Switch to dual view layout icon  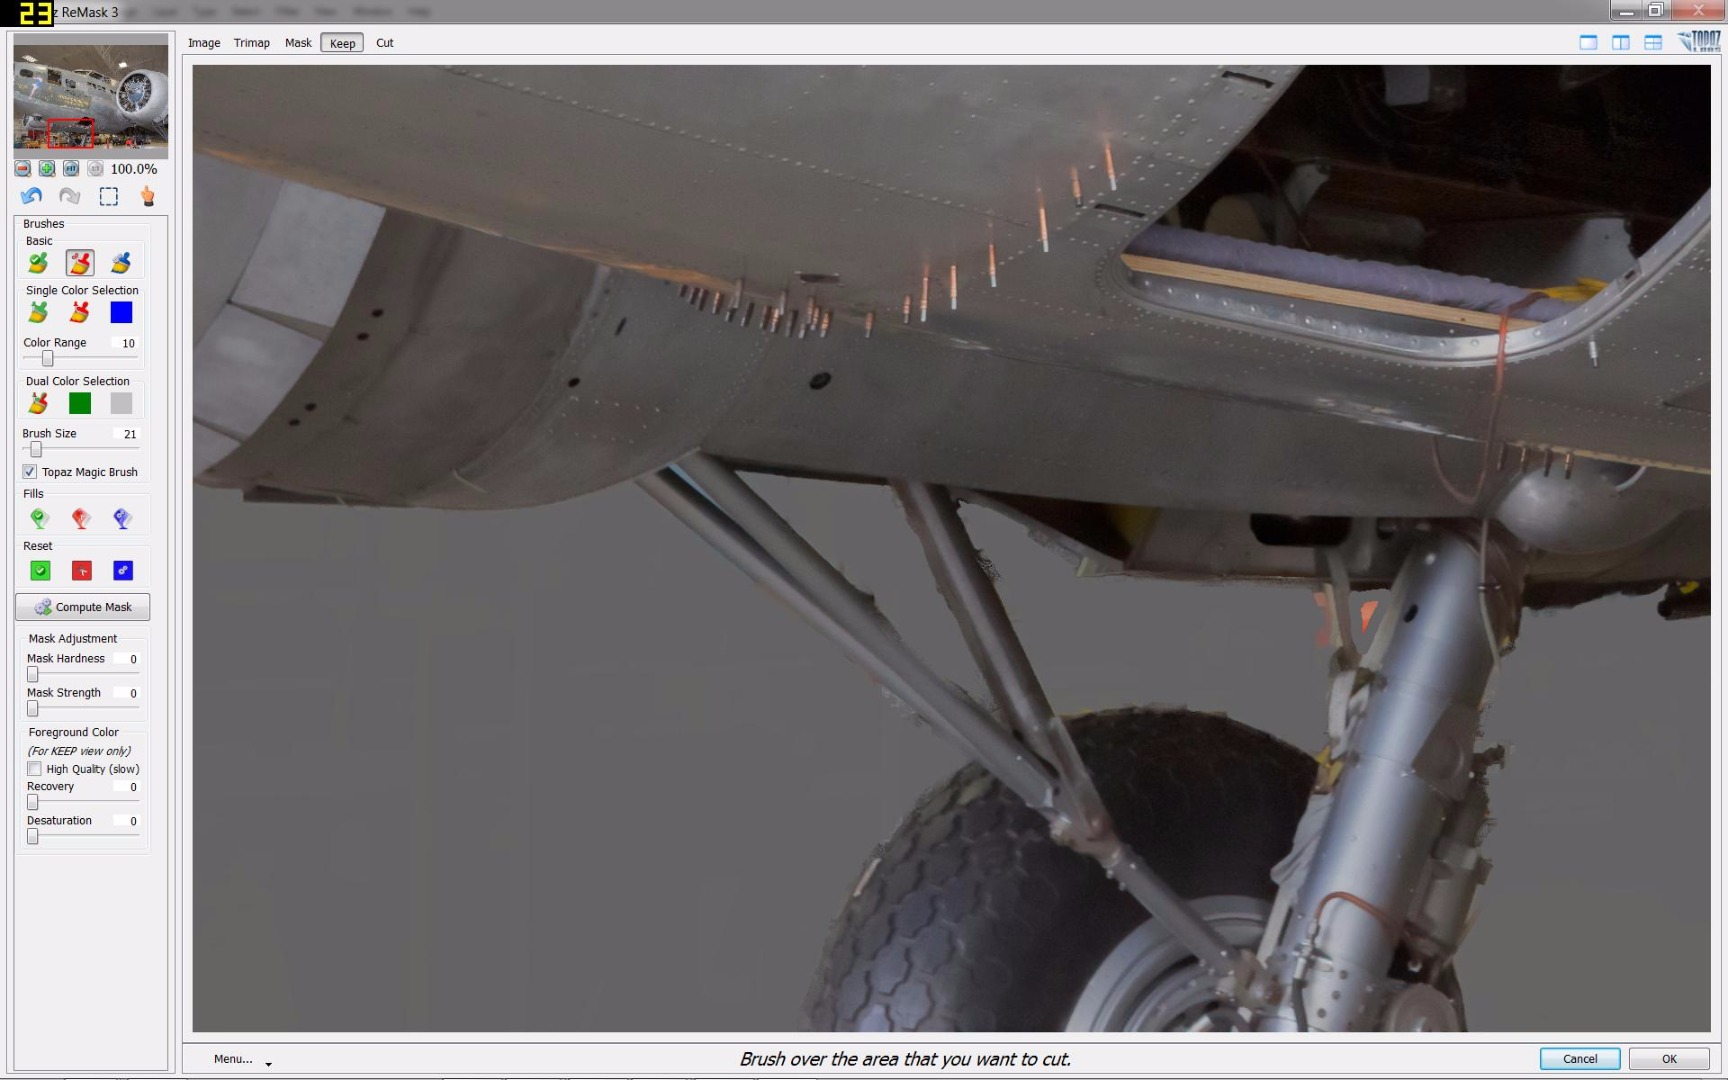pos(1621,42)
